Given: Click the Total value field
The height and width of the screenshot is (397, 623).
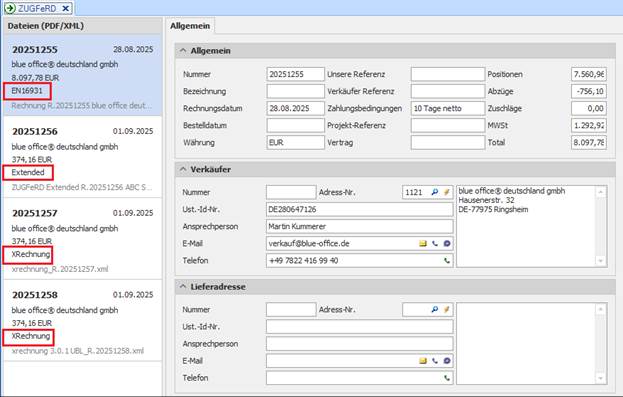Looking at the screenshot, I should pyautogui.click(x=589, y=143).
